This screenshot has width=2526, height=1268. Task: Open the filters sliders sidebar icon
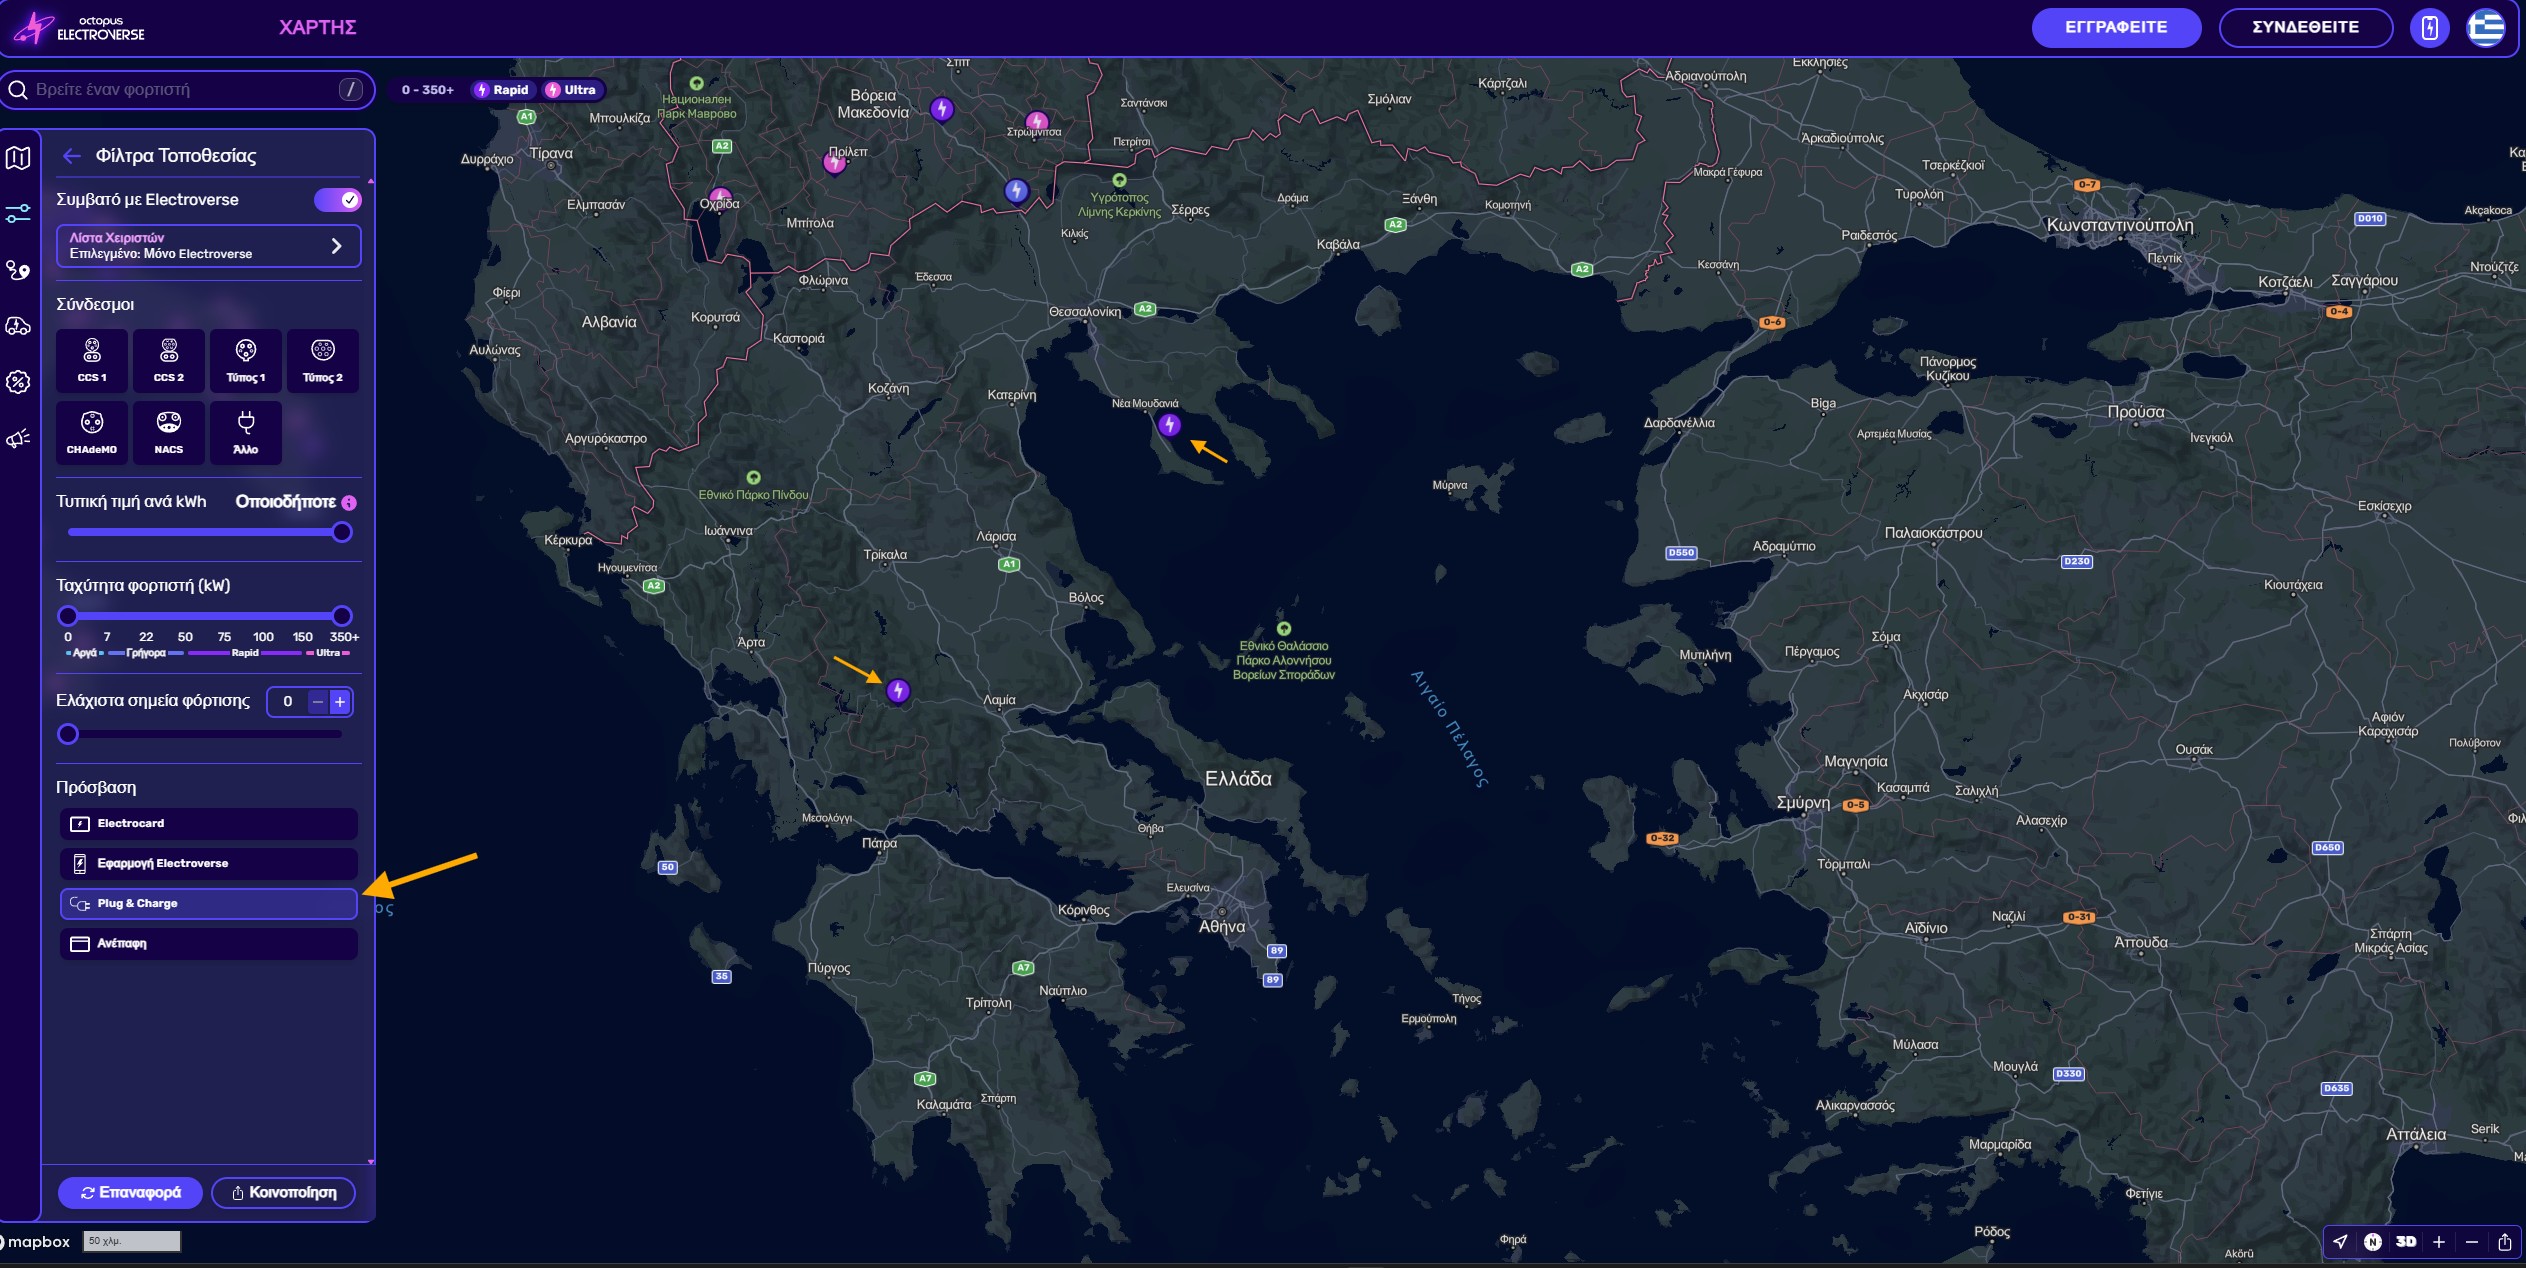click(18, 214)
